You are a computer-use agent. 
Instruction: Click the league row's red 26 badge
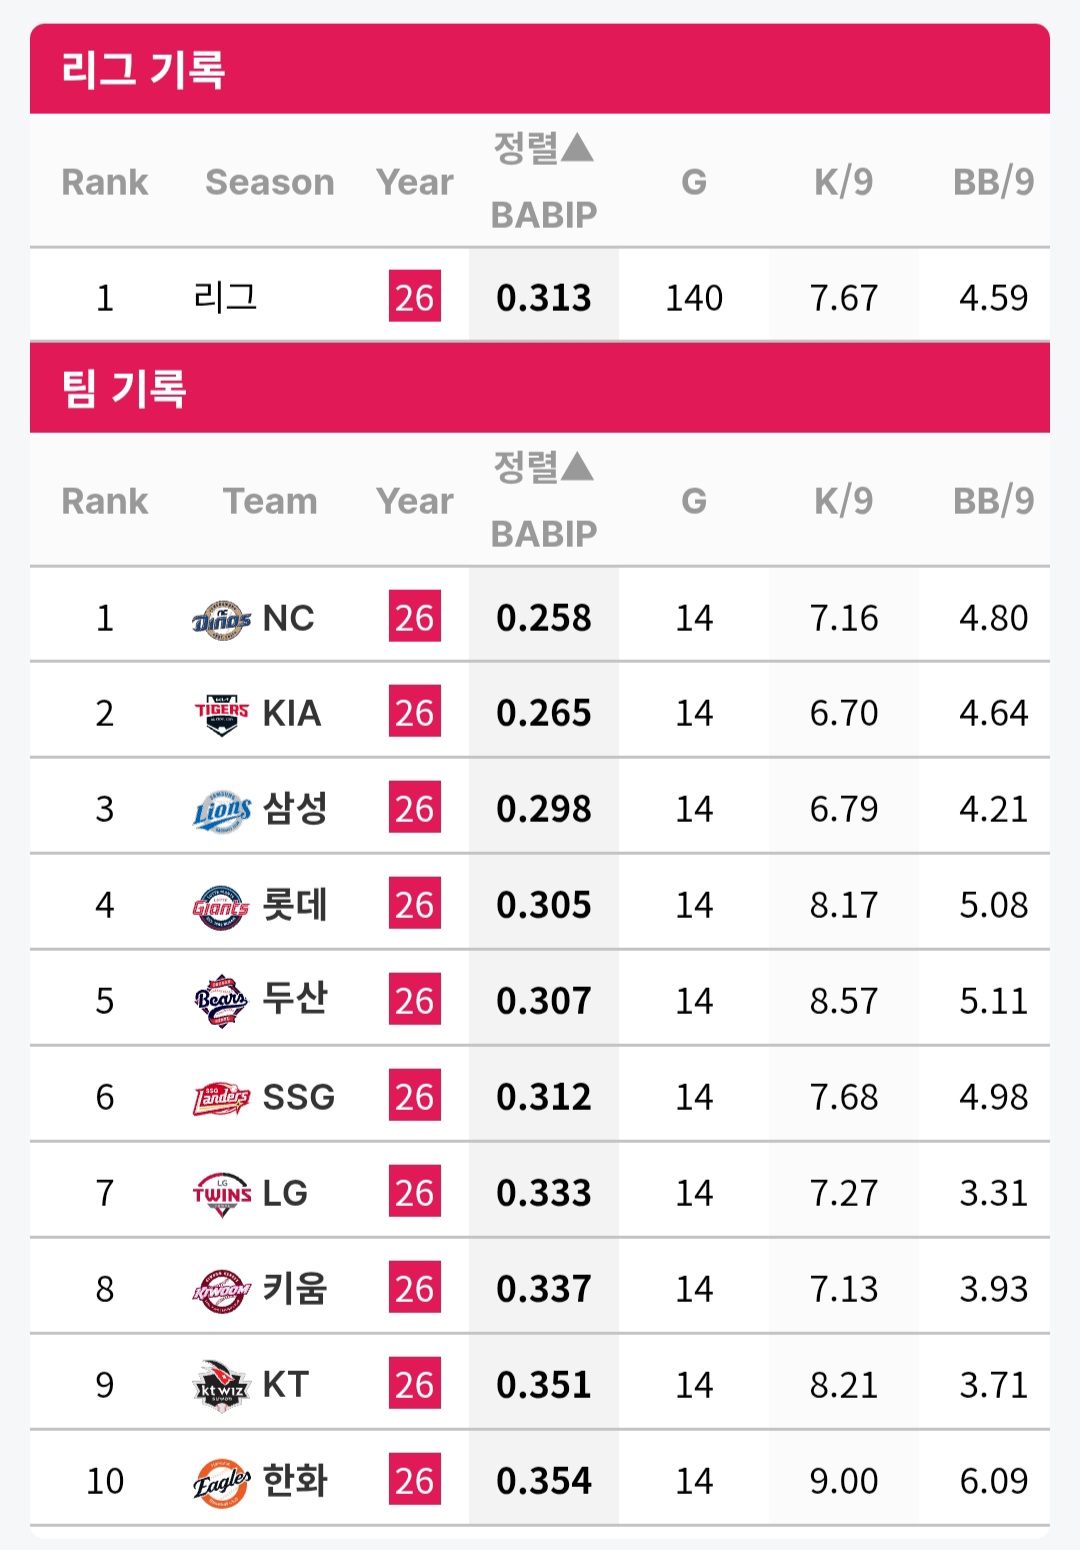(414, 297)
